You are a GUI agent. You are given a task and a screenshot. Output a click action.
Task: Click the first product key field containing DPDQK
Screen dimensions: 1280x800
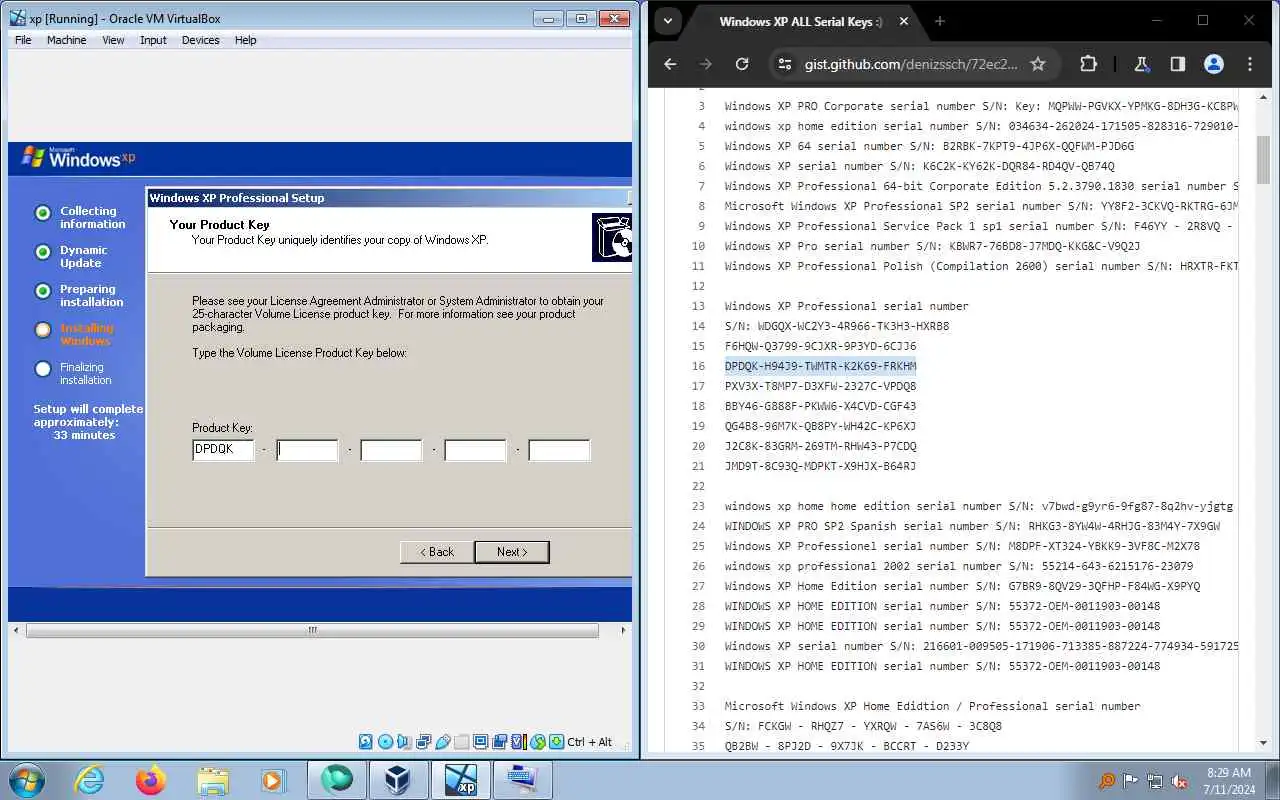click(223, 450)
